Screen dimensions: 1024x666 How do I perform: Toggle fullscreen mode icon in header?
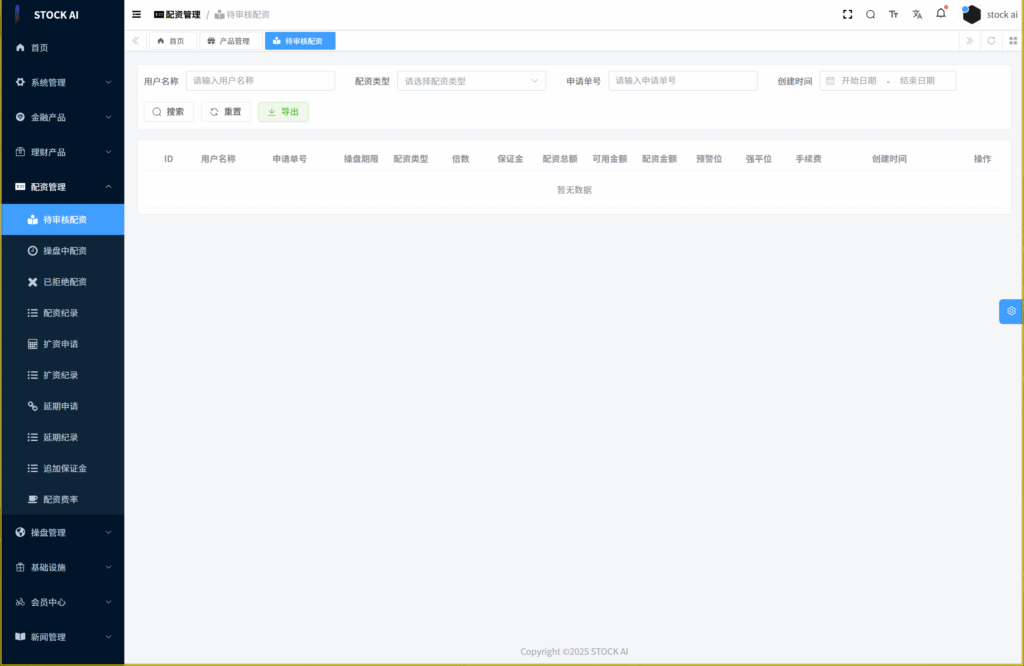coord(847,15)
